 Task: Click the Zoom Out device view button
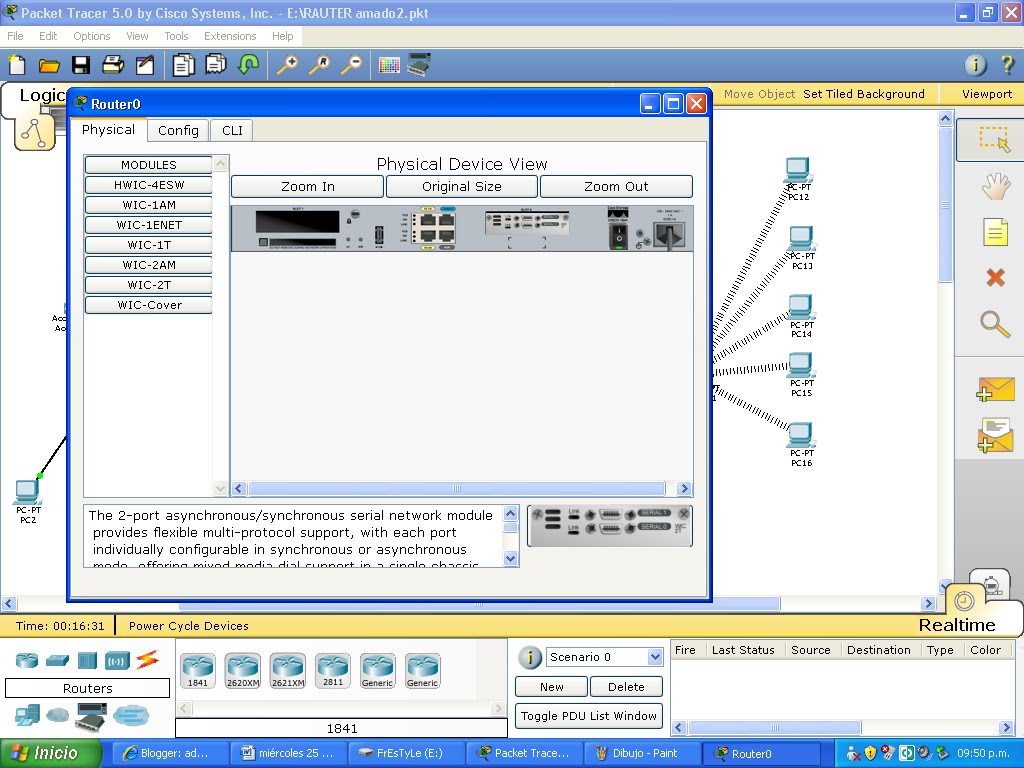[616, 187]
